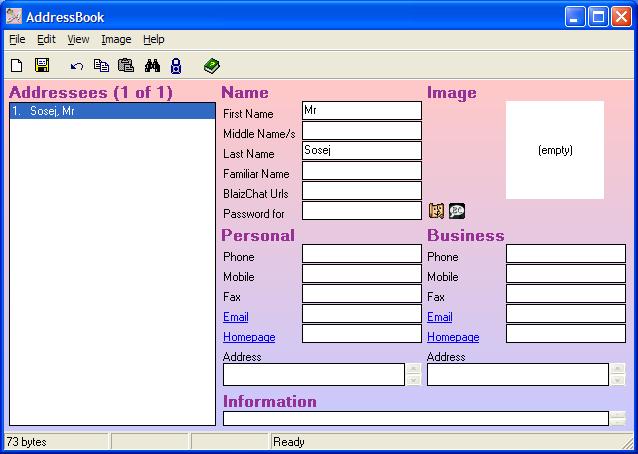Viewport: 638px width, 454px height.
Task: Click Business Address scroll down arrow
Action: point(618,380)
